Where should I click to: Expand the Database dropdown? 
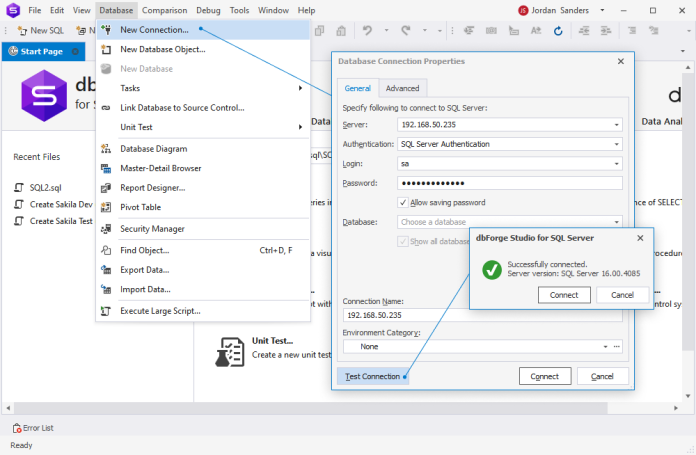tap(616, 222)
